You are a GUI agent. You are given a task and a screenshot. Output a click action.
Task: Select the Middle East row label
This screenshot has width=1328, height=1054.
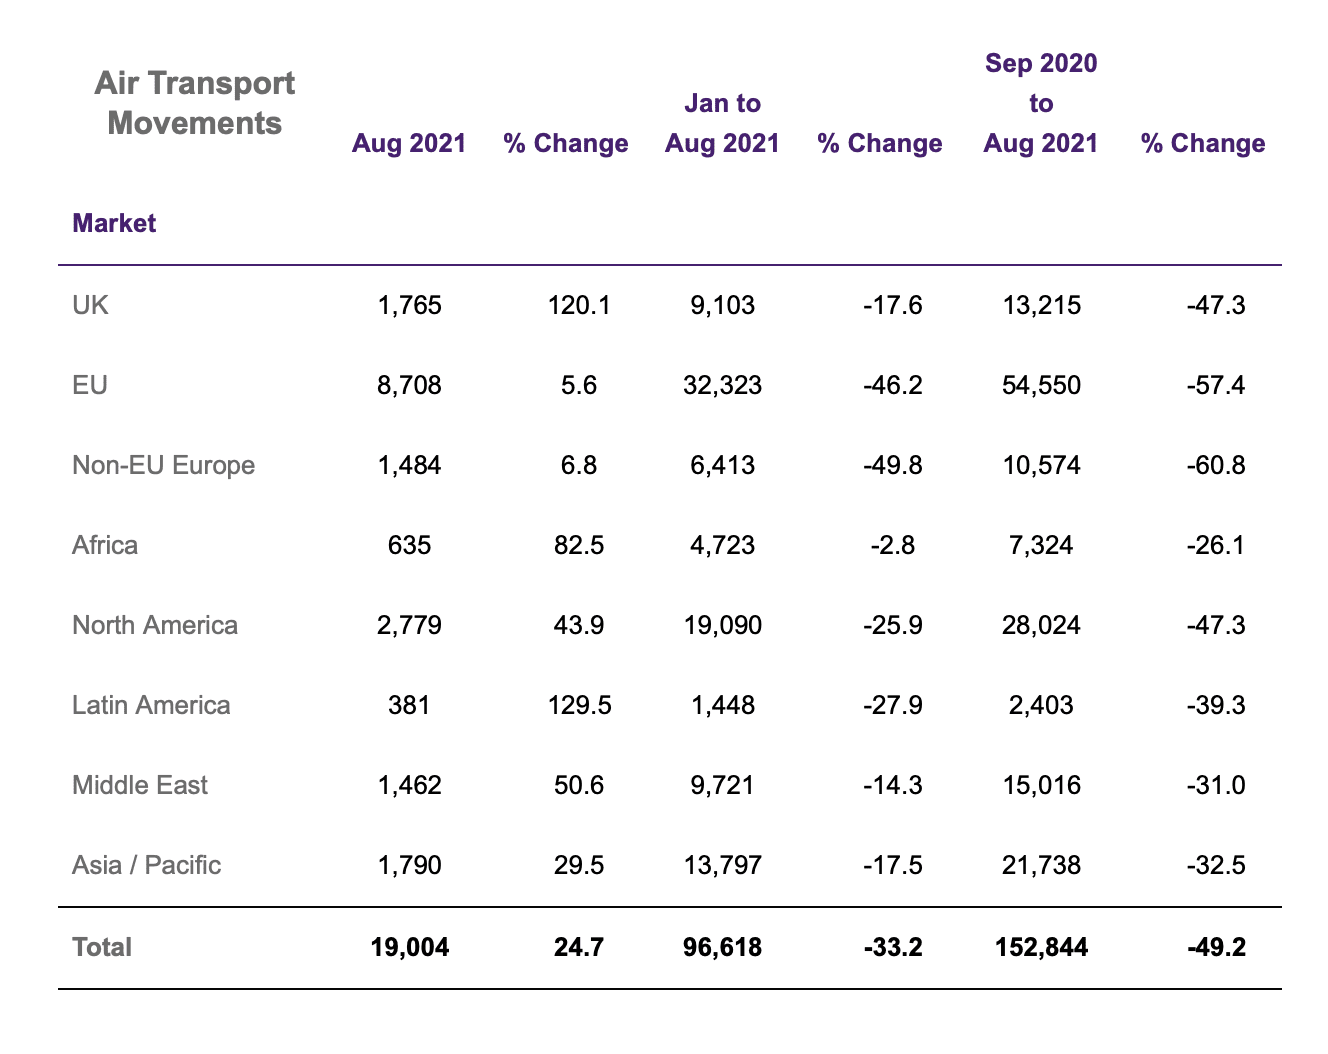140,785
